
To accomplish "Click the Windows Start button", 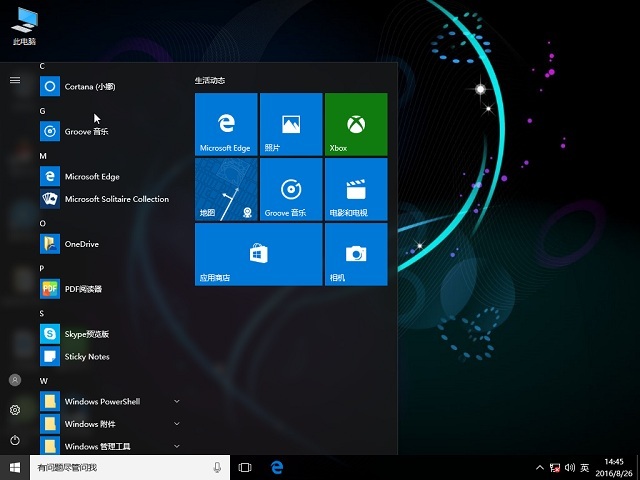I will pyautogui.click(x=15, y=467).
